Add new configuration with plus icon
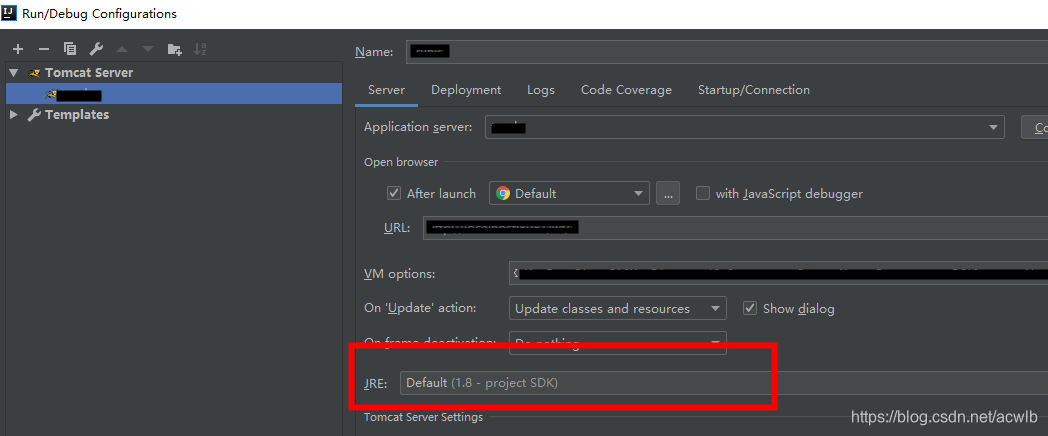This screenshot has width=1048, height=436. tap(18, 49)
